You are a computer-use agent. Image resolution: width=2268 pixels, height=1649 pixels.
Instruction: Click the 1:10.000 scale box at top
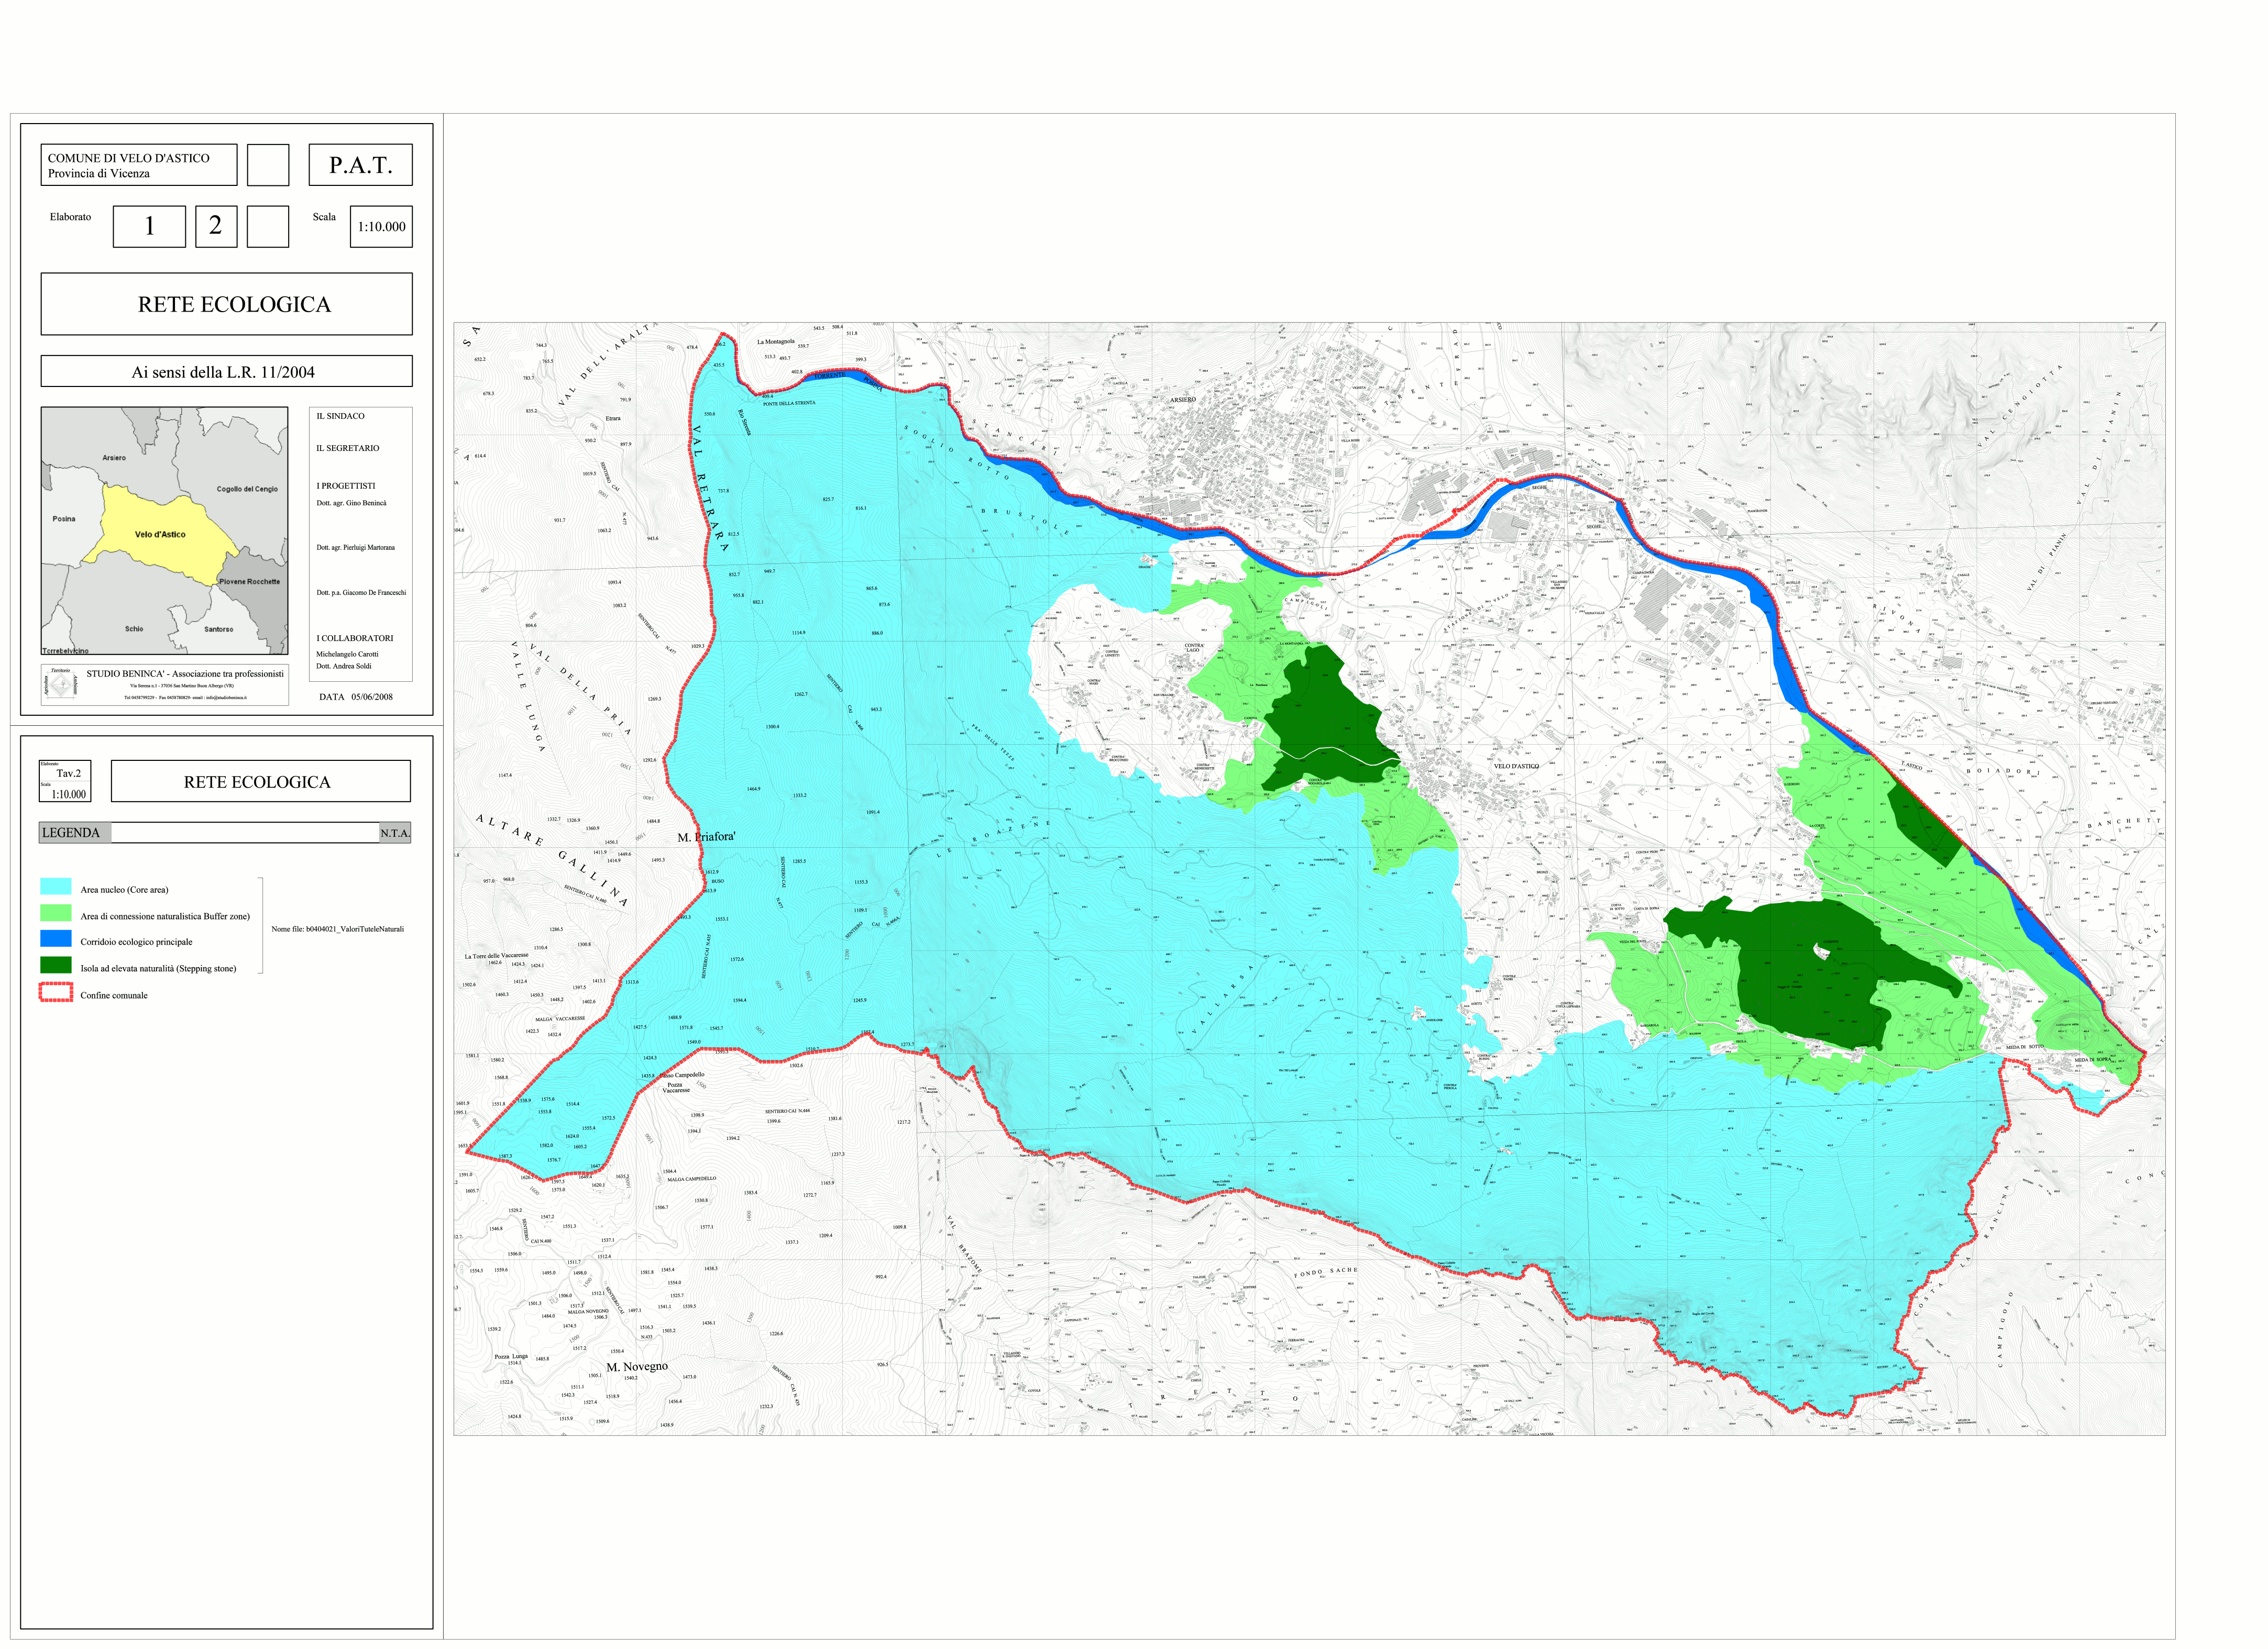coord(381,227)
